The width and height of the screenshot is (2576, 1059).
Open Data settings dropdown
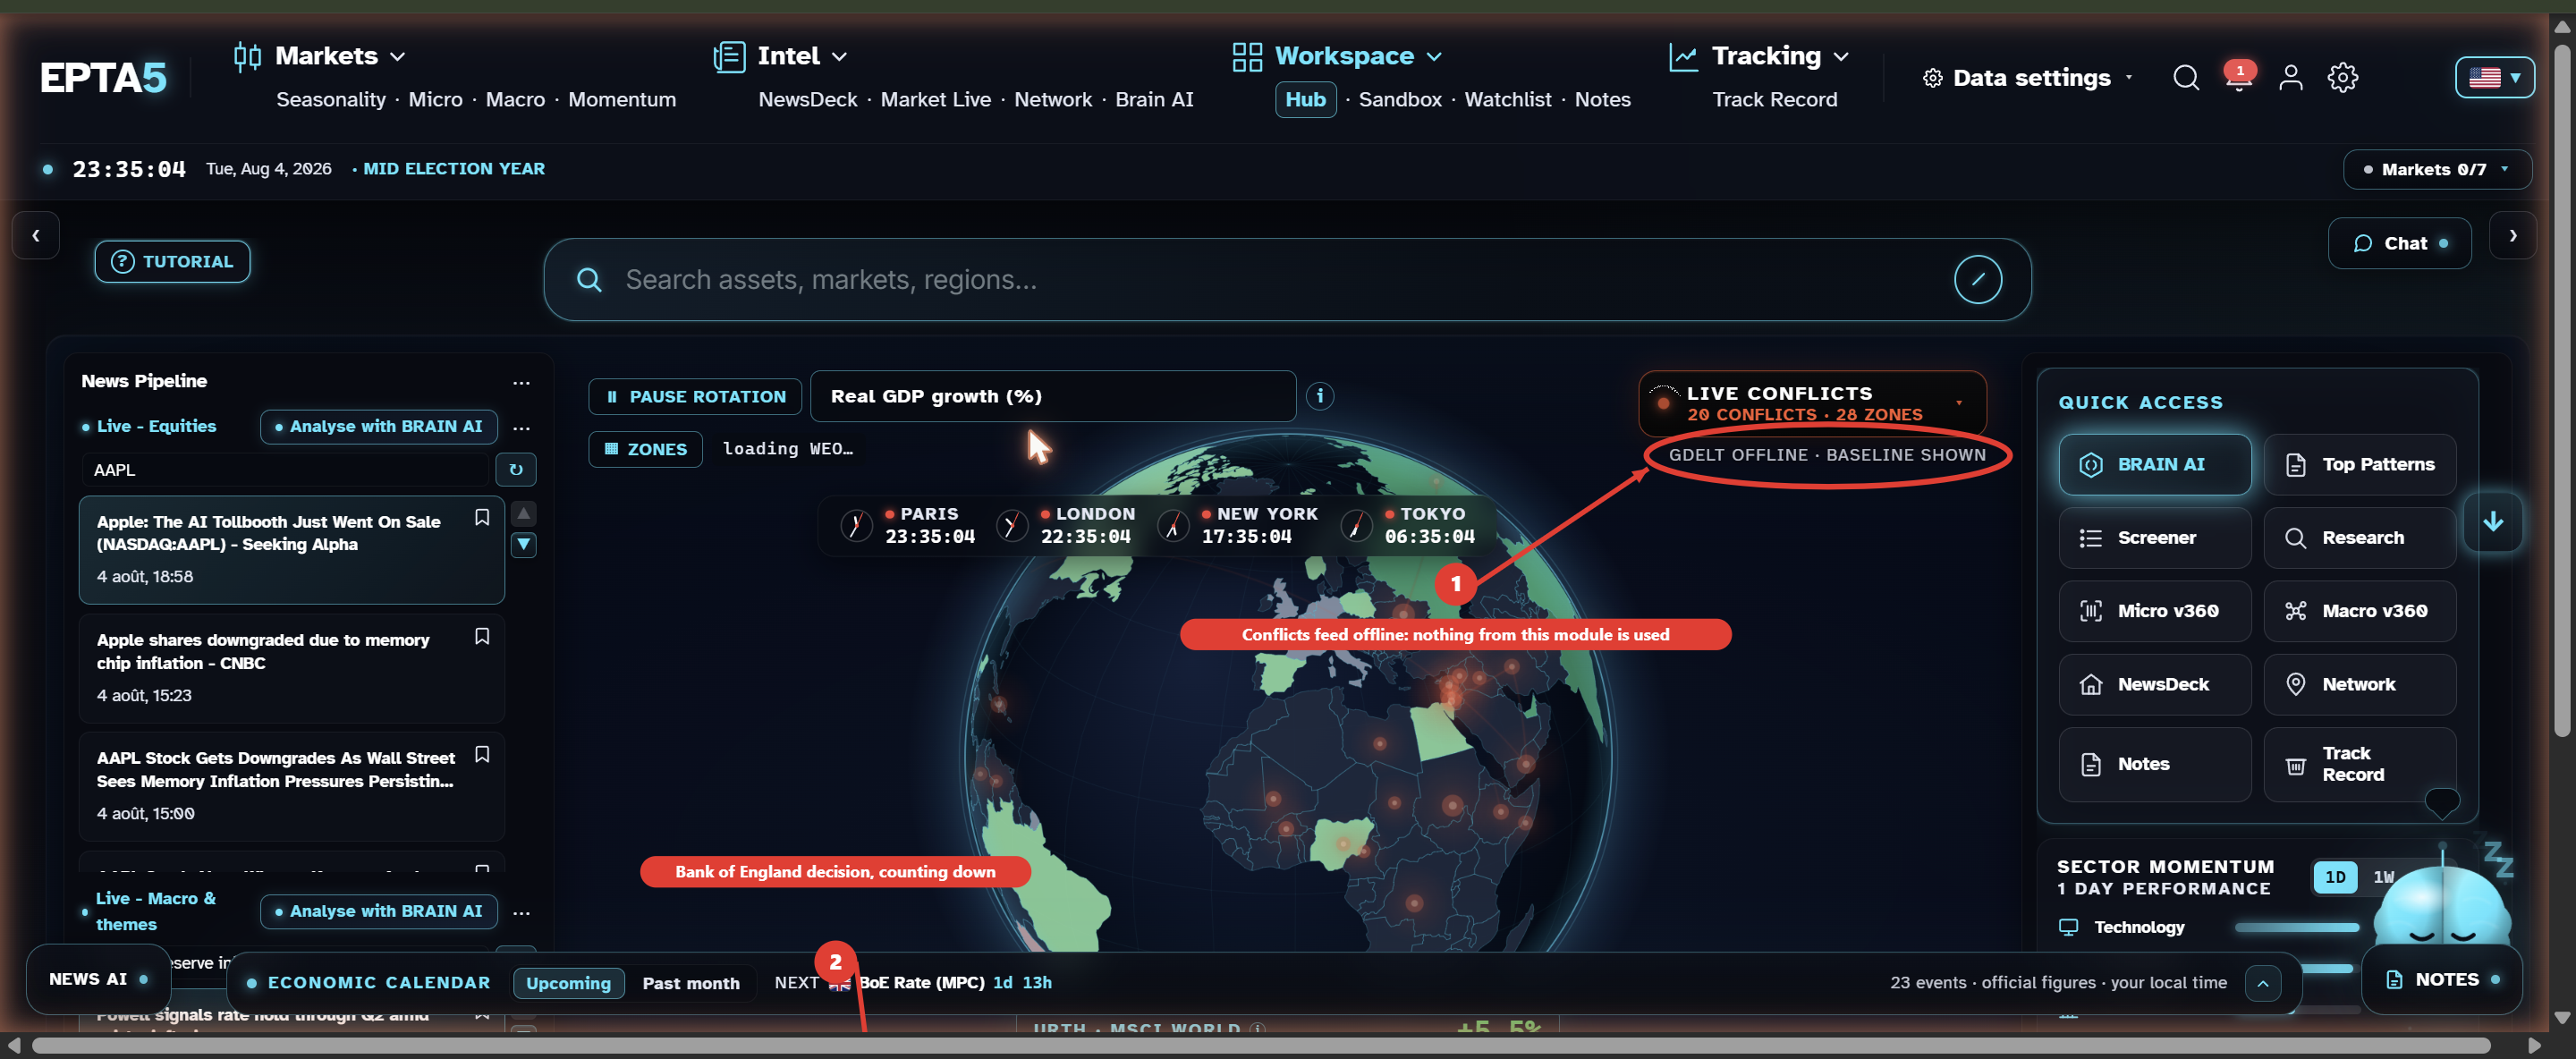tap(2028, 78)
